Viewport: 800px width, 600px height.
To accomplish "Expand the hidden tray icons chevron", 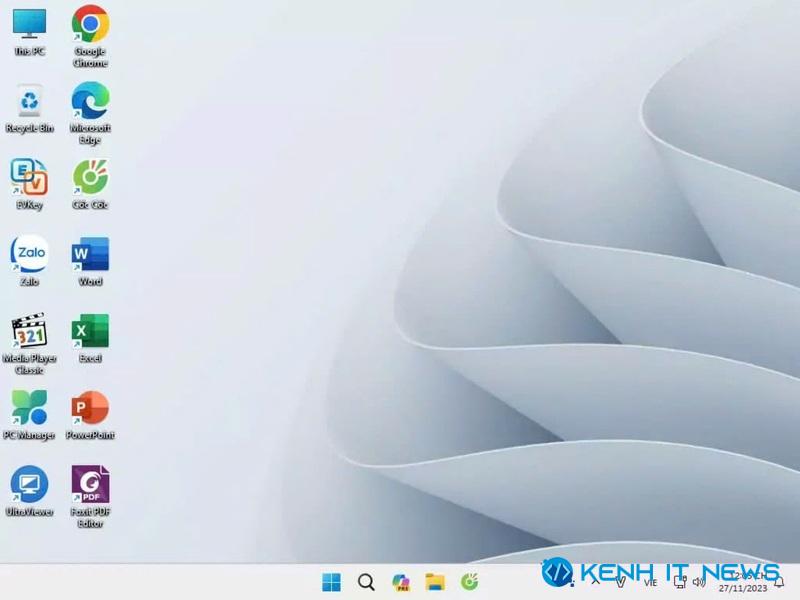I will (x=595, y=582).
